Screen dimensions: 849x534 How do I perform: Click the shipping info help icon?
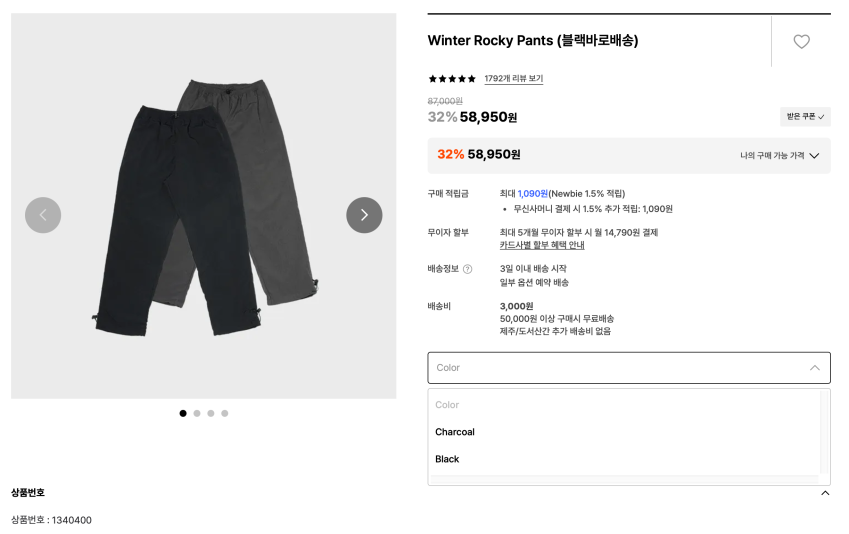[x=467, y=269]
